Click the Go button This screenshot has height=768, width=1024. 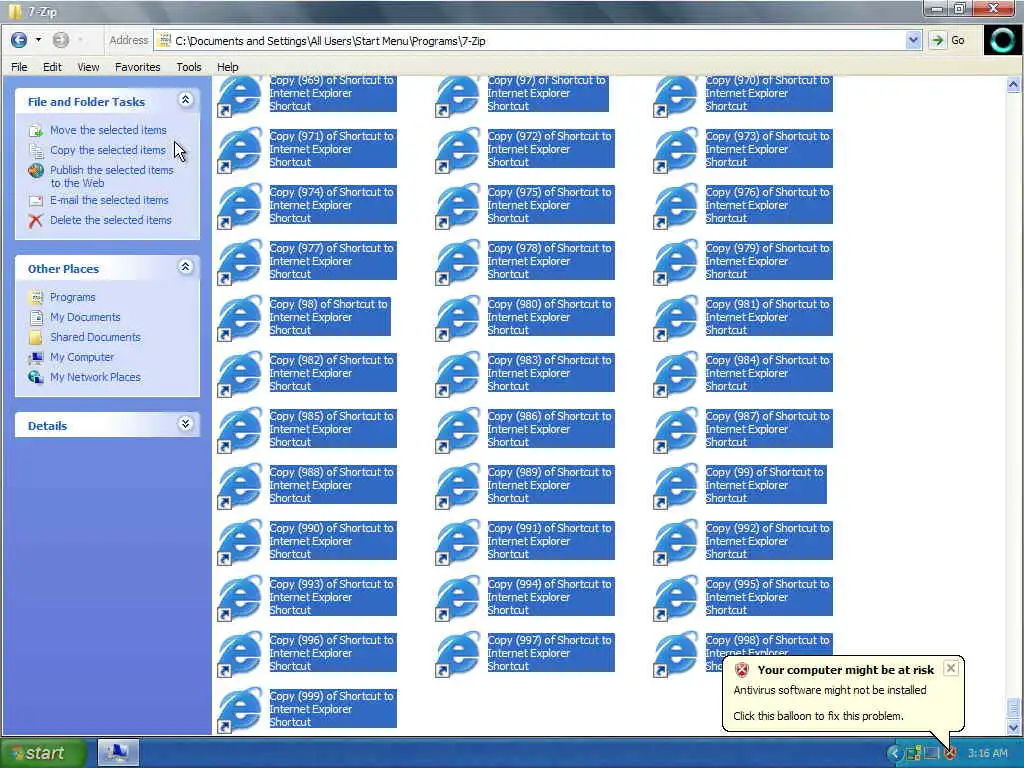948,40
